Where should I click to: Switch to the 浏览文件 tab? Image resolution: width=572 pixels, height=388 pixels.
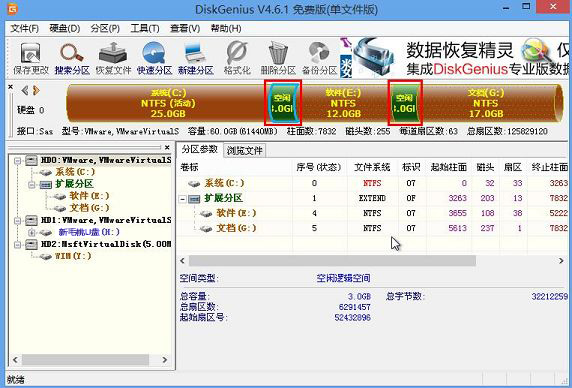(244, 150)
